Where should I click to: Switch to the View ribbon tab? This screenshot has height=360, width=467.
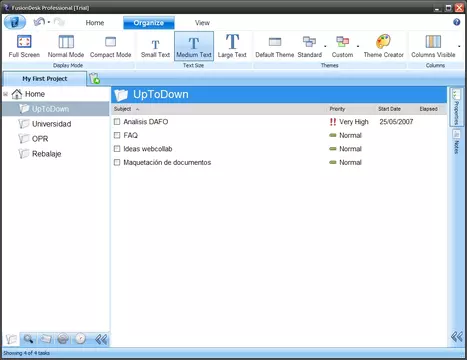tap(202, 23)
